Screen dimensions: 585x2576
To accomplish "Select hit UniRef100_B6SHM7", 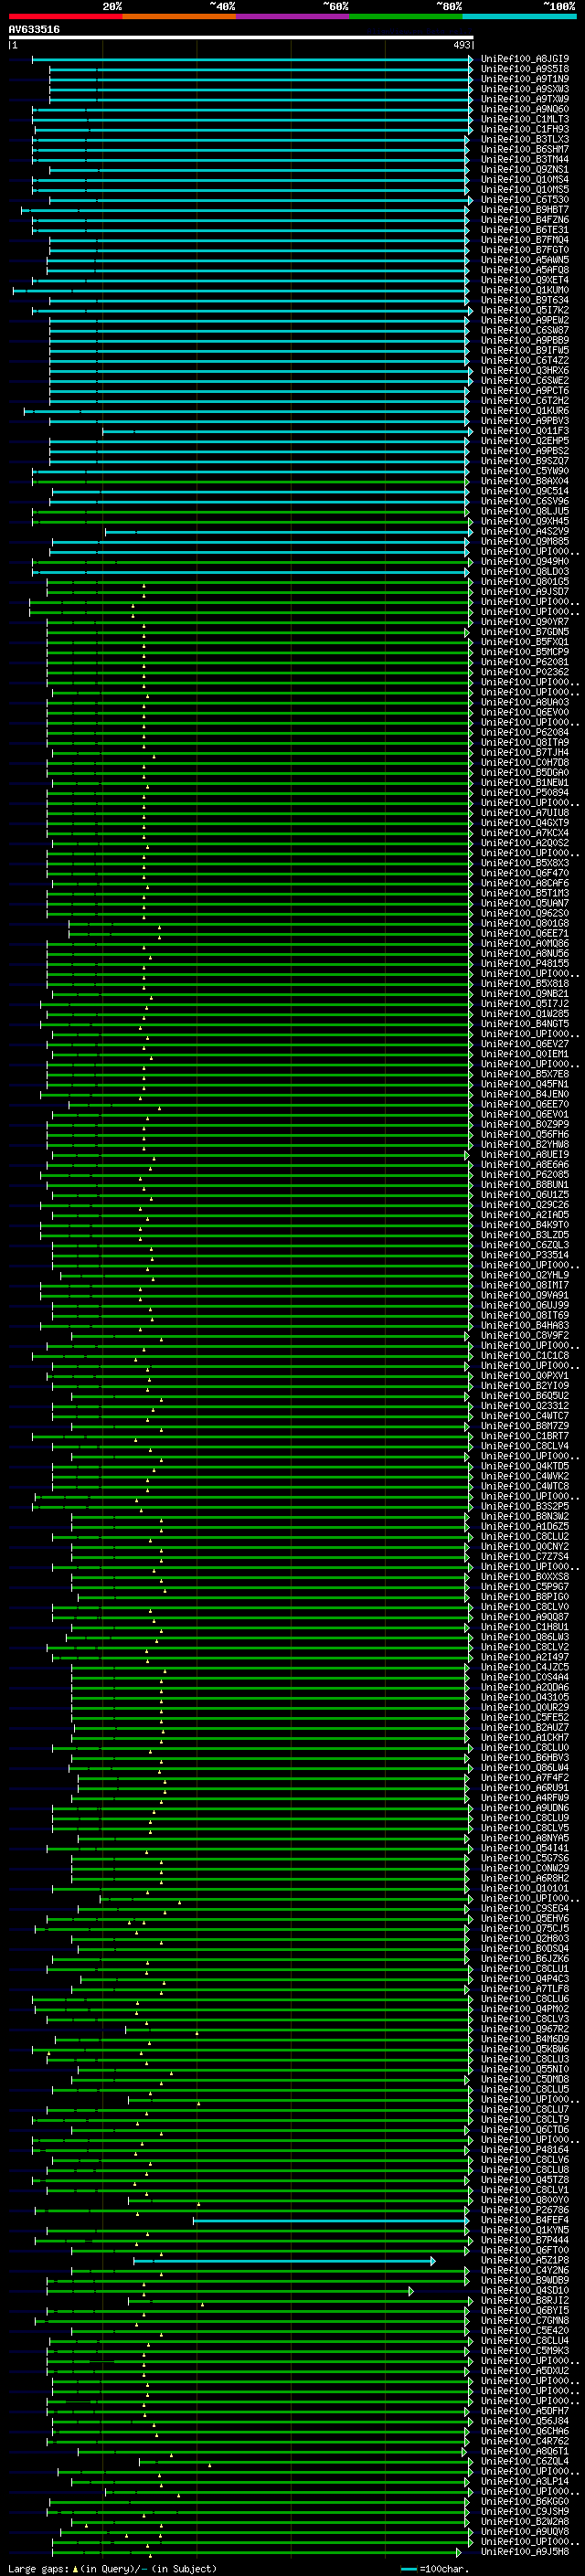I will (x=525, y=149).
